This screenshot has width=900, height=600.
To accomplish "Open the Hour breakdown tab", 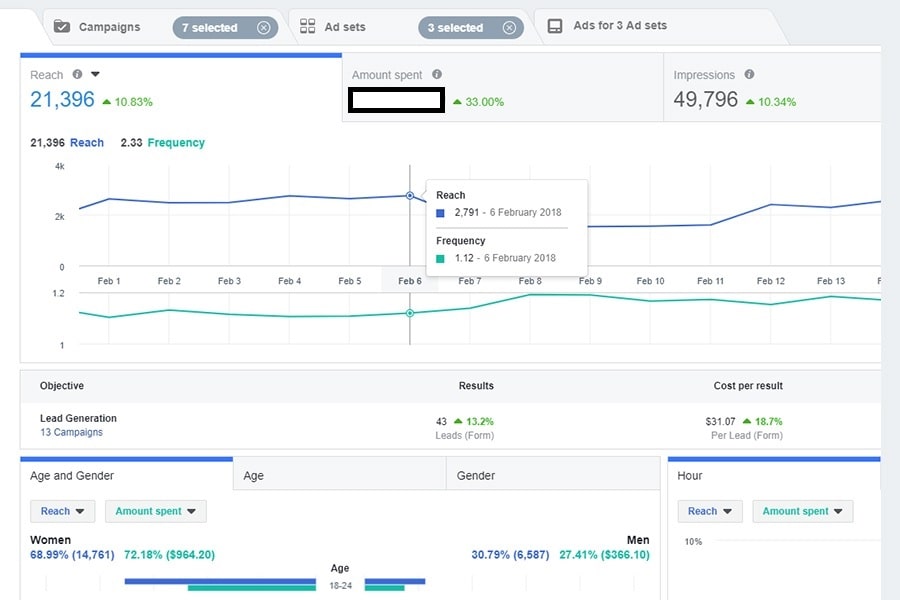I will [774, 475].
